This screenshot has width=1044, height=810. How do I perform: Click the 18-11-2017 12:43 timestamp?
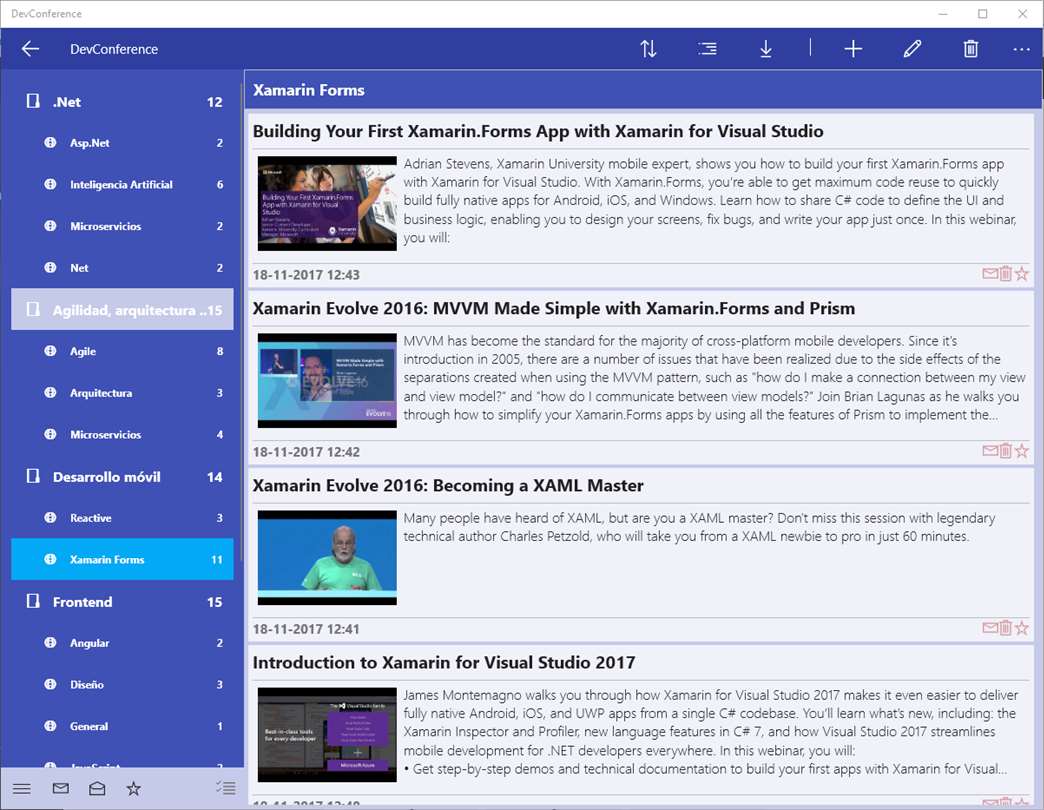click(x=306, y=274)
